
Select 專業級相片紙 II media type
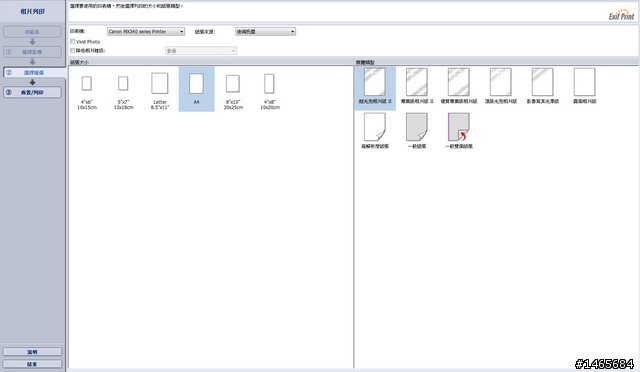(x=417, y=86)
